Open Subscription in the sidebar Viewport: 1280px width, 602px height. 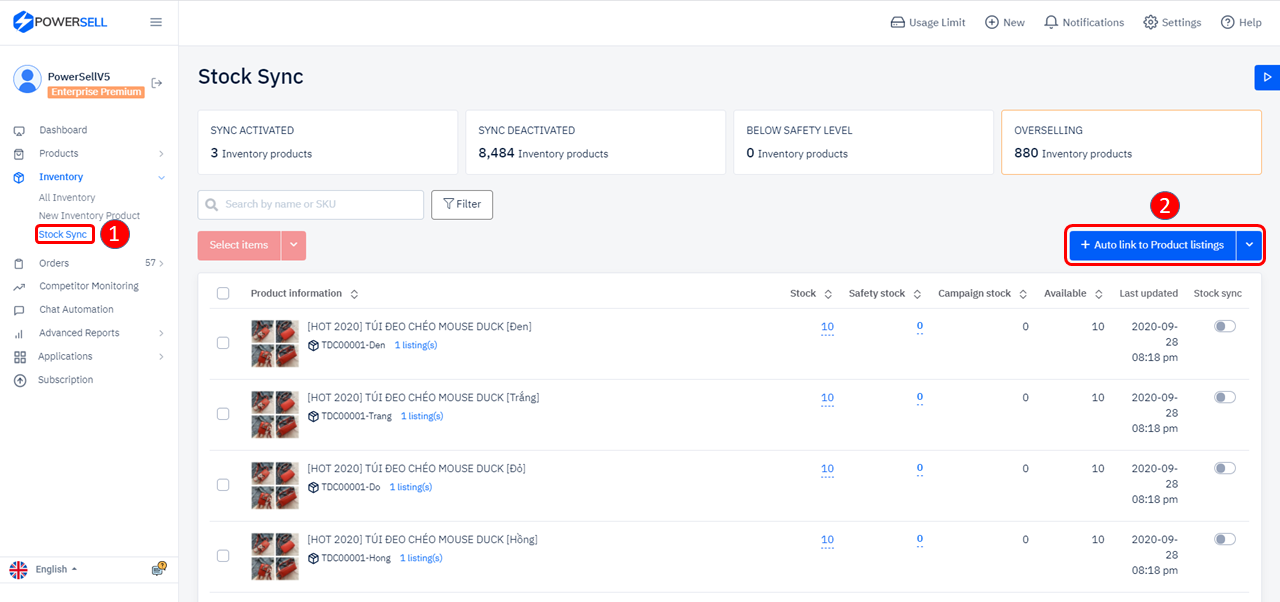click(66, 380)
